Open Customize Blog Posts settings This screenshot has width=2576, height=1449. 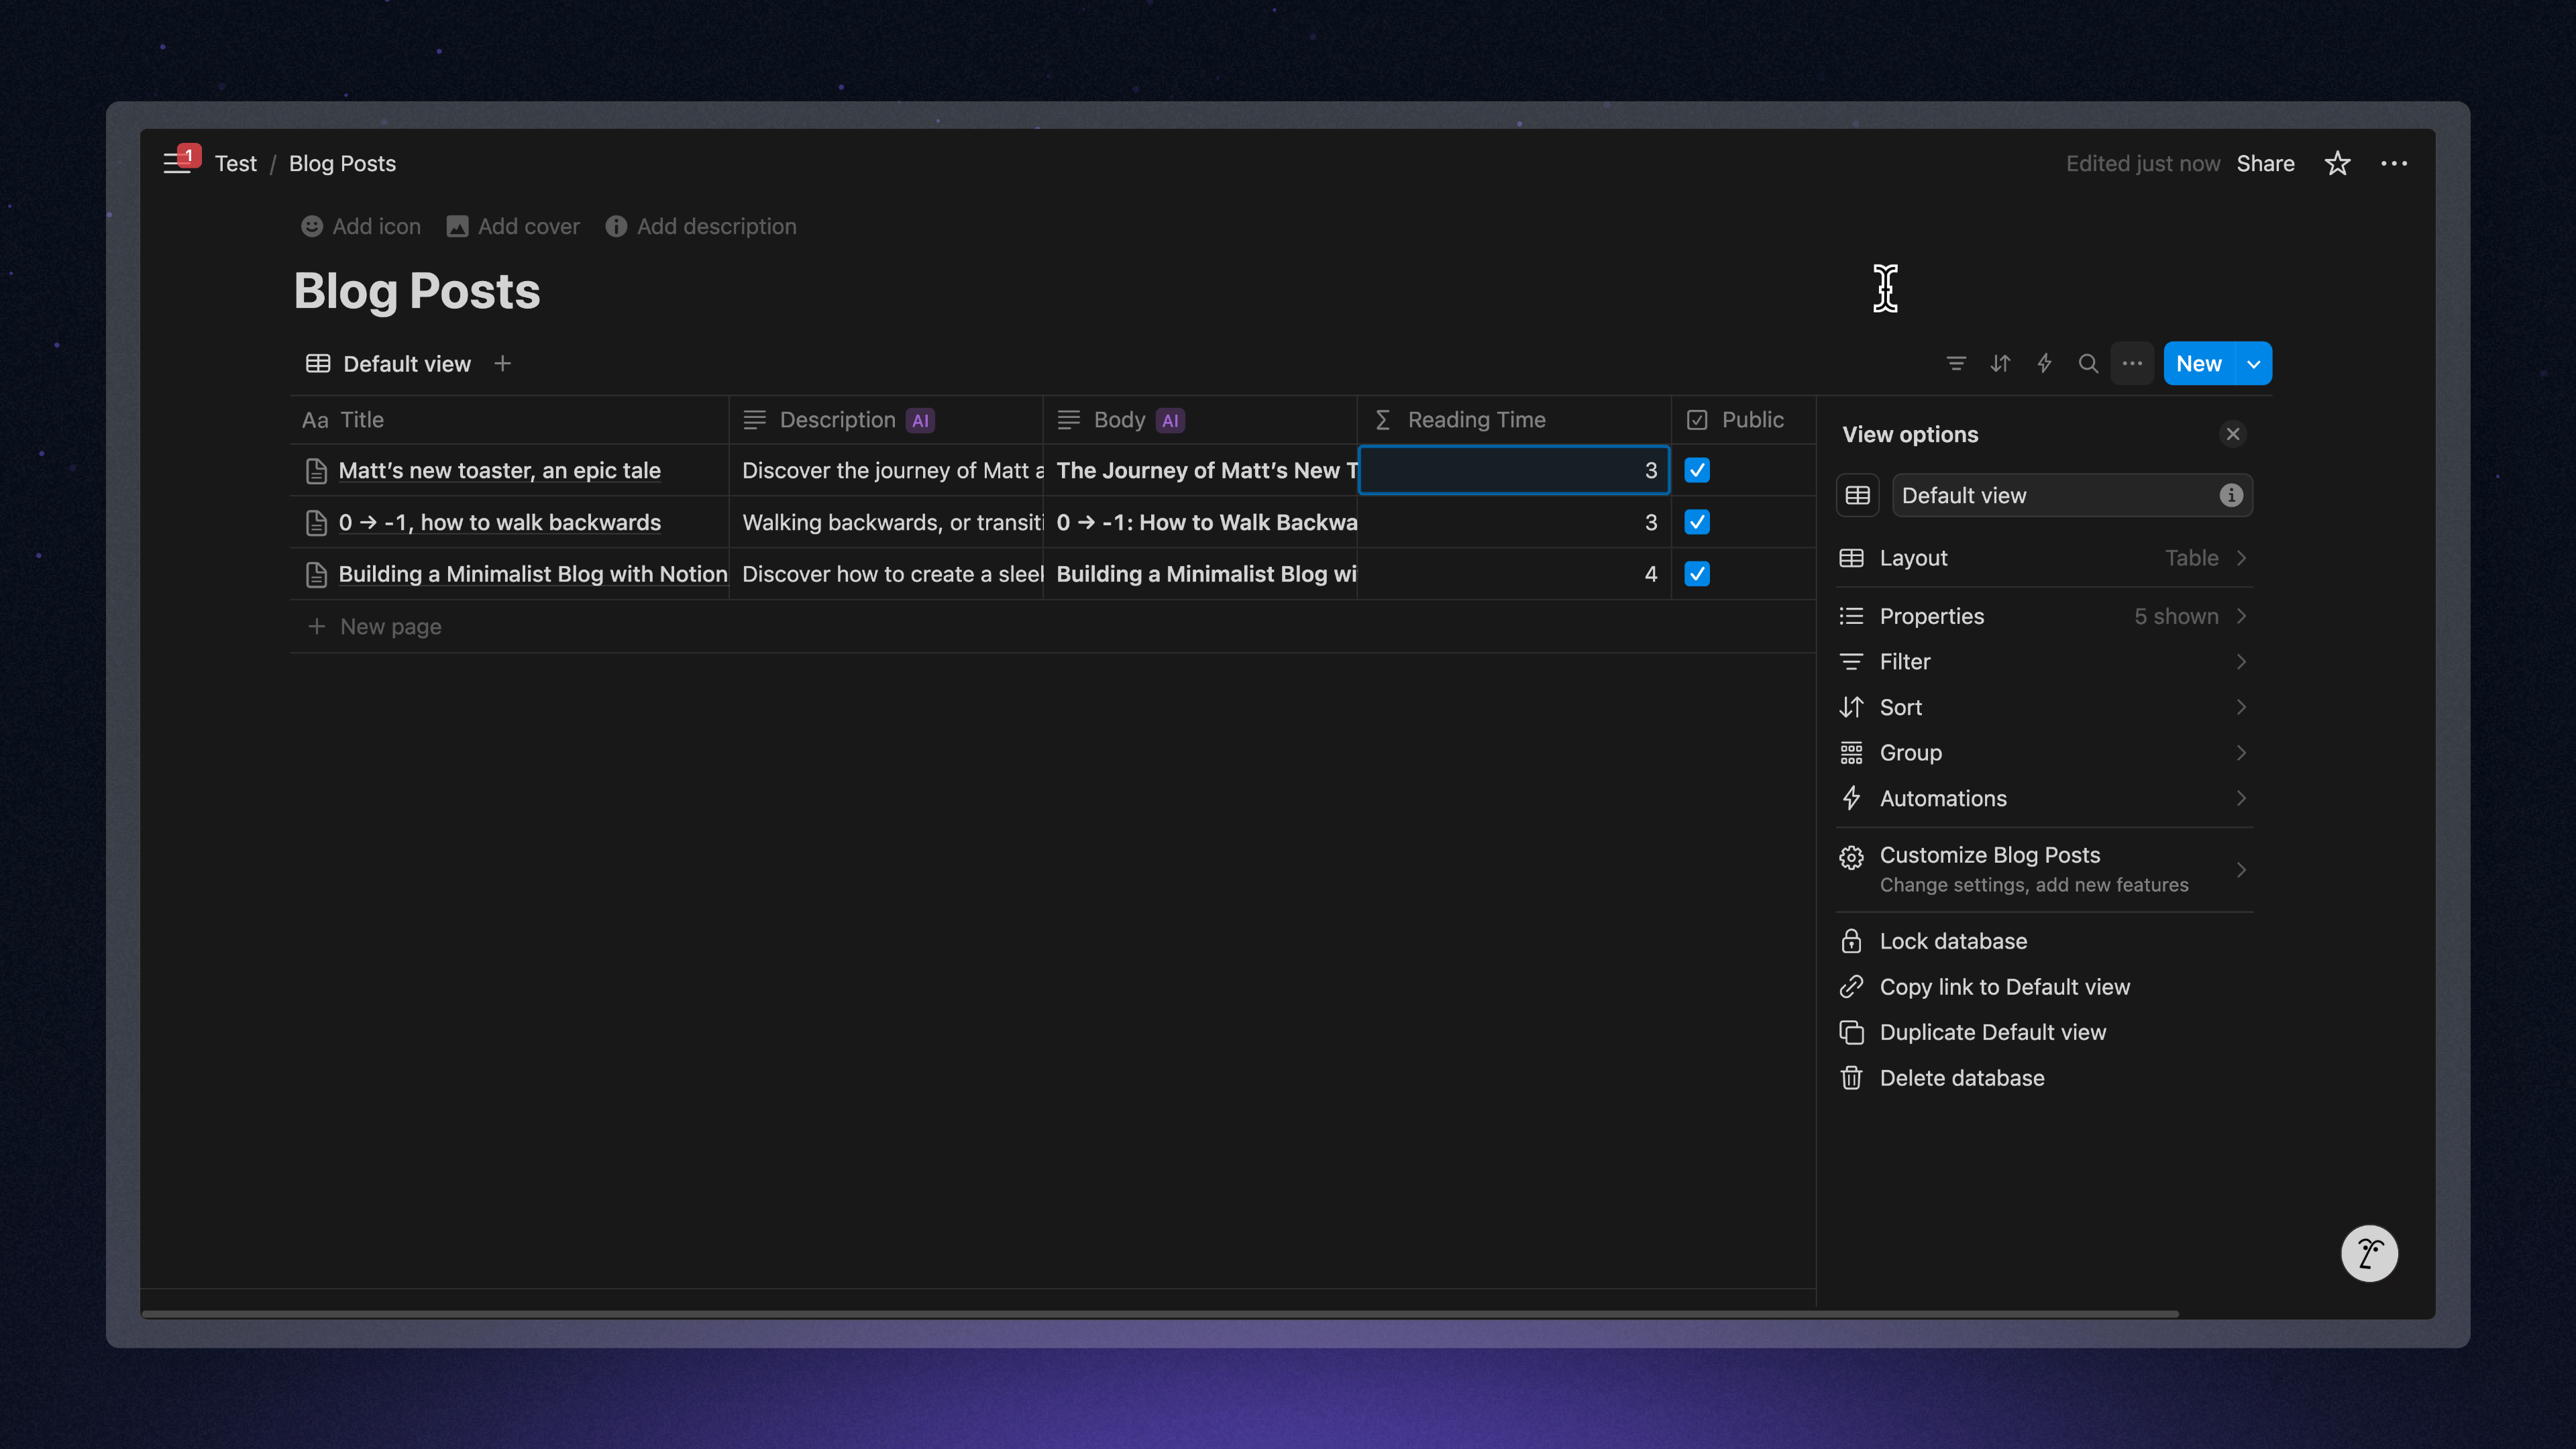(x=2044, y=870)
